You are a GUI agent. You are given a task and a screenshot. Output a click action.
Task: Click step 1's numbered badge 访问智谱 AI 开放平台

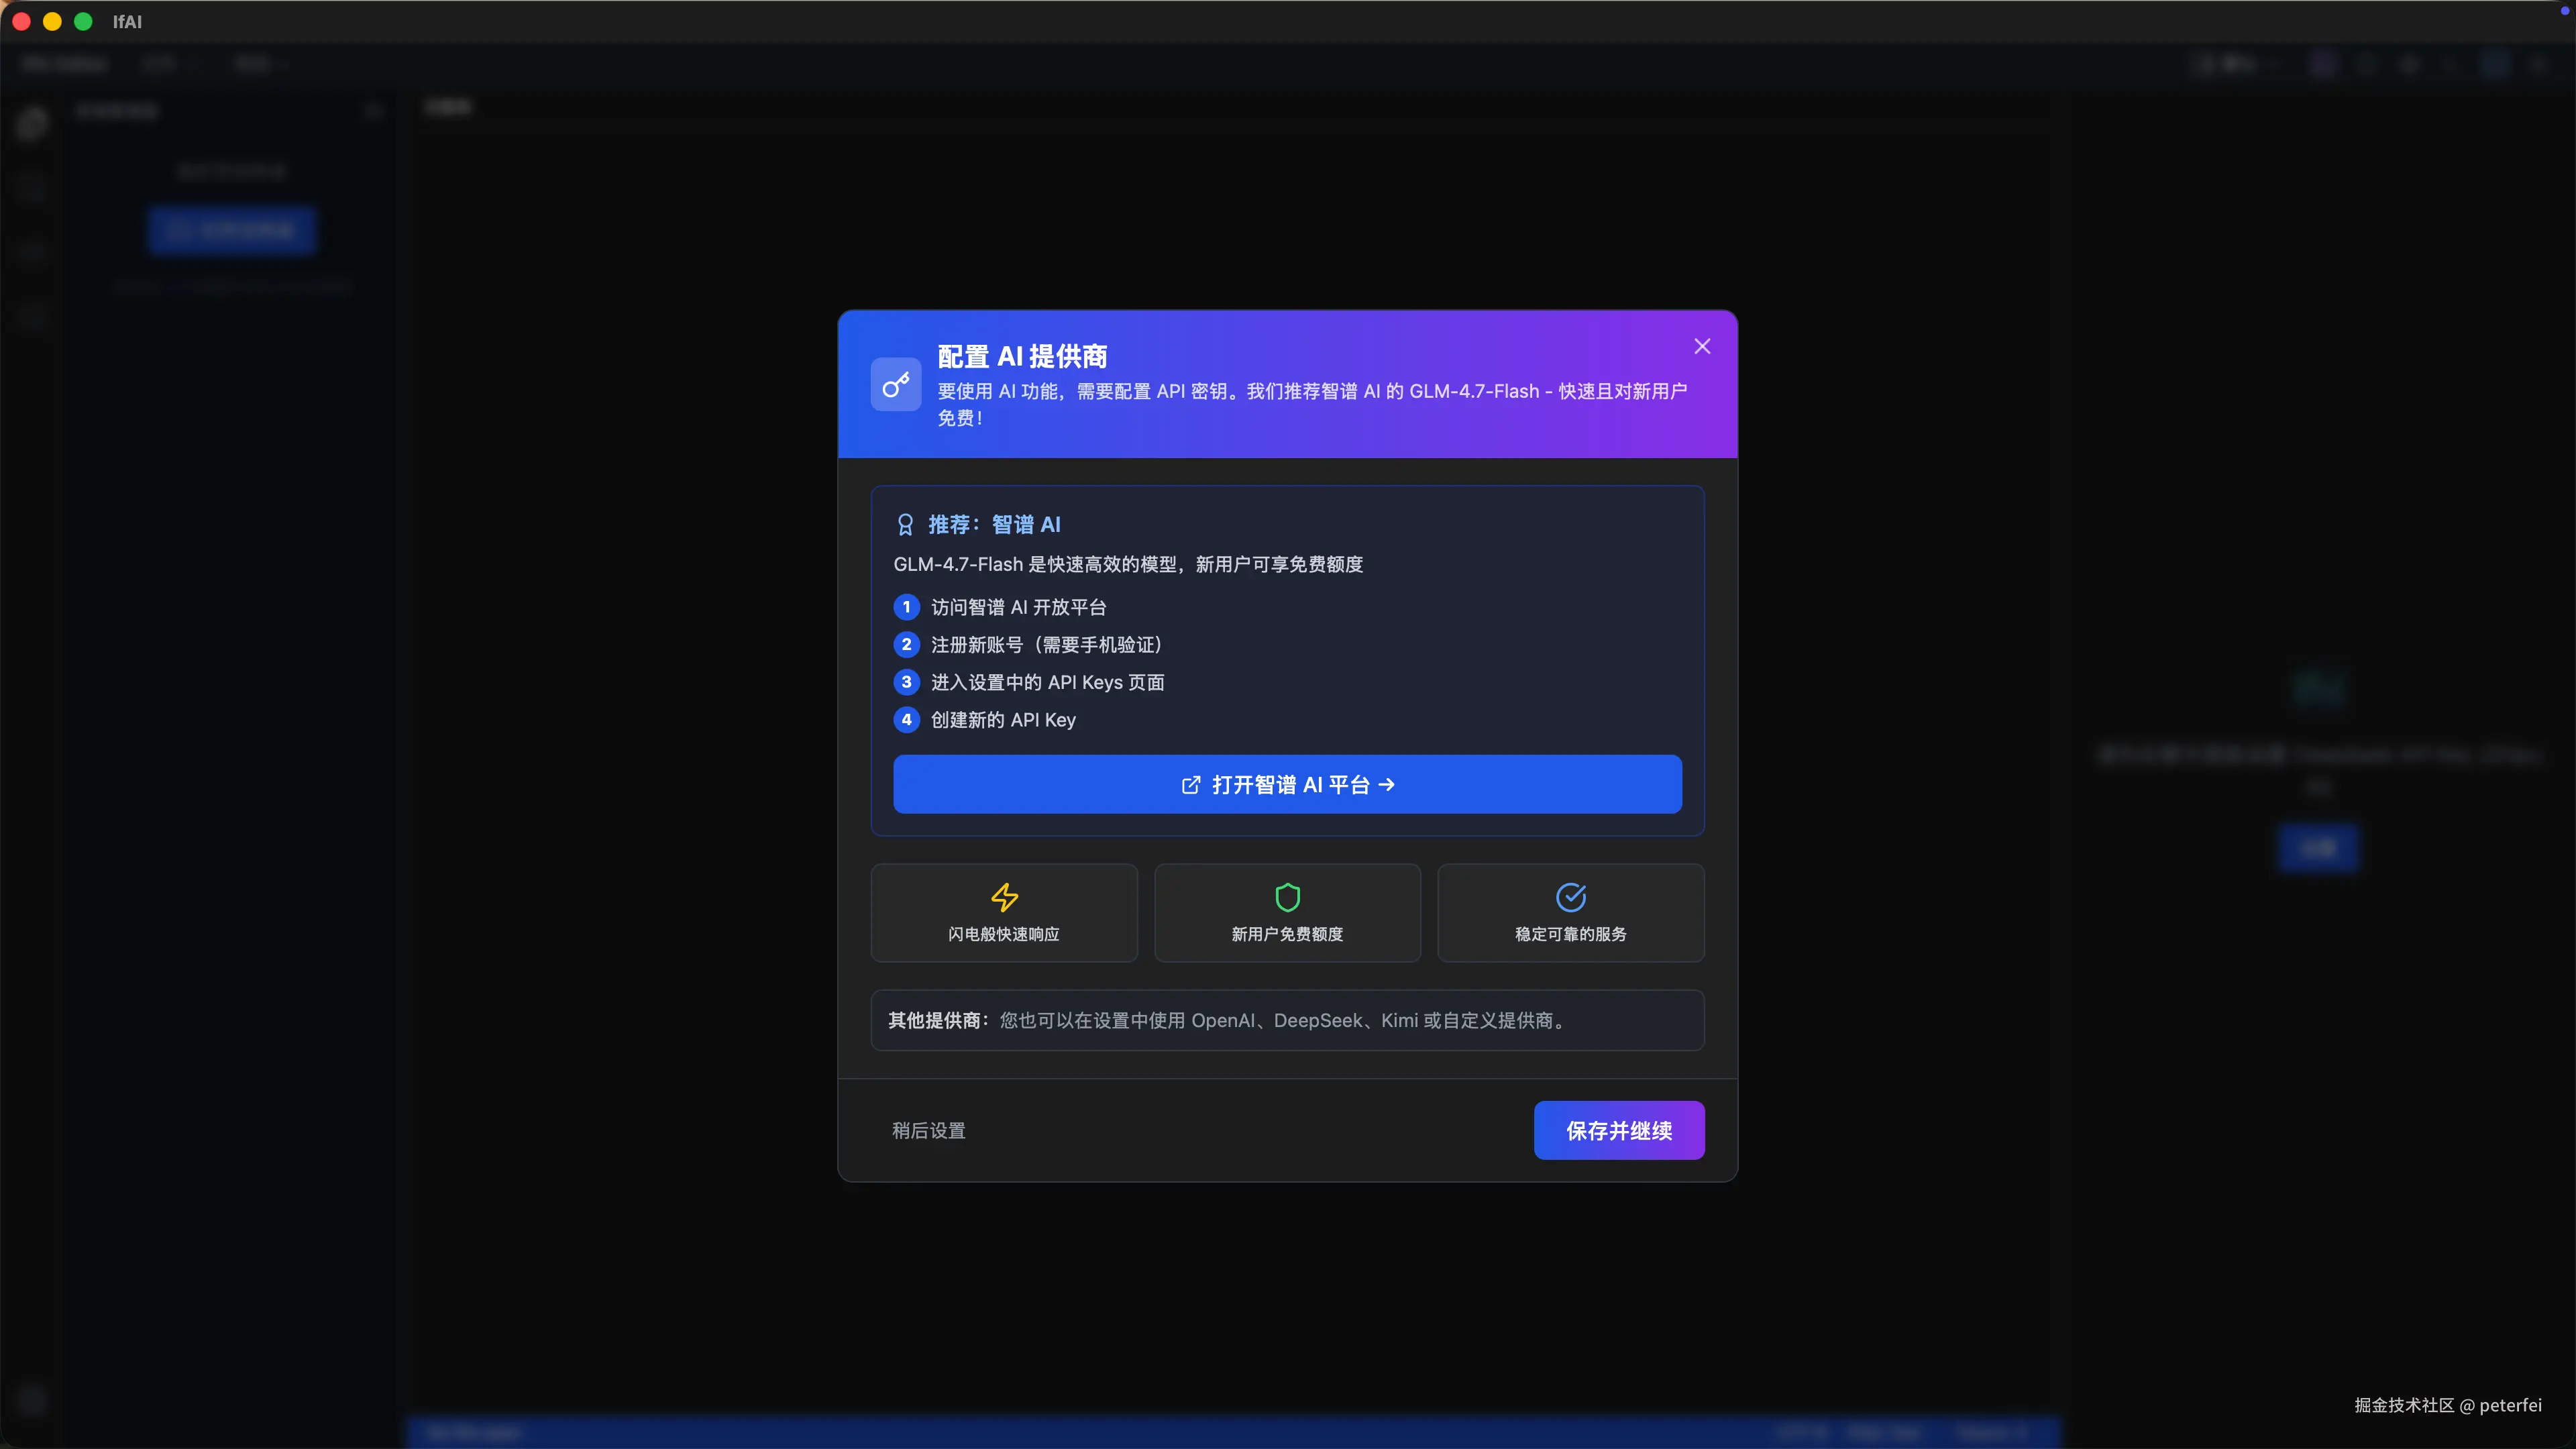(906, 606)
